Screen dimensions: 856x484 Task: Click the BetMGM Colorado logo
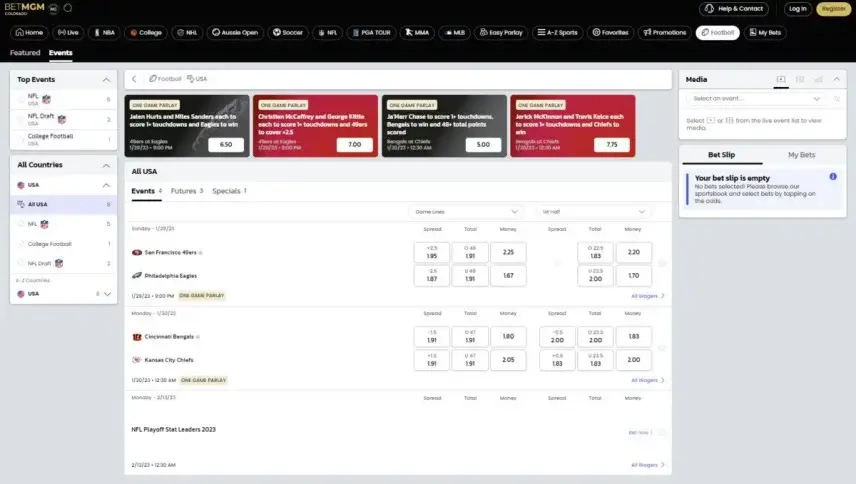[24, 8]
